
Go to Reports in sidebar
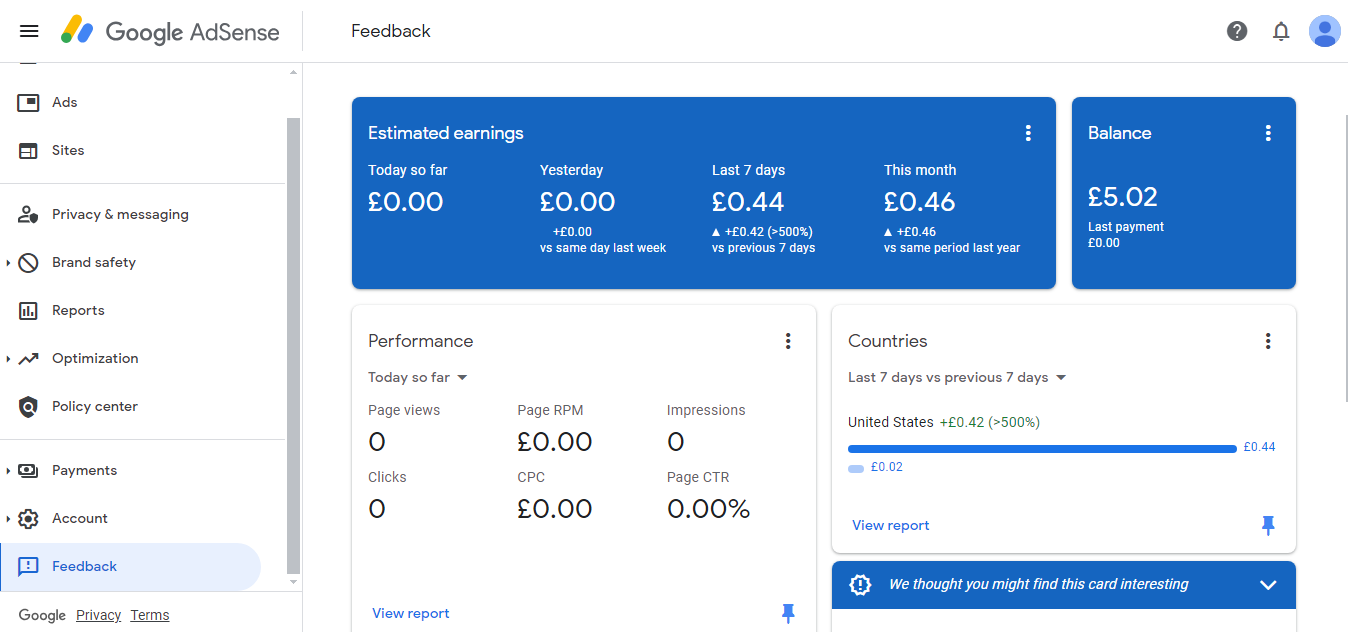point(78,310)
